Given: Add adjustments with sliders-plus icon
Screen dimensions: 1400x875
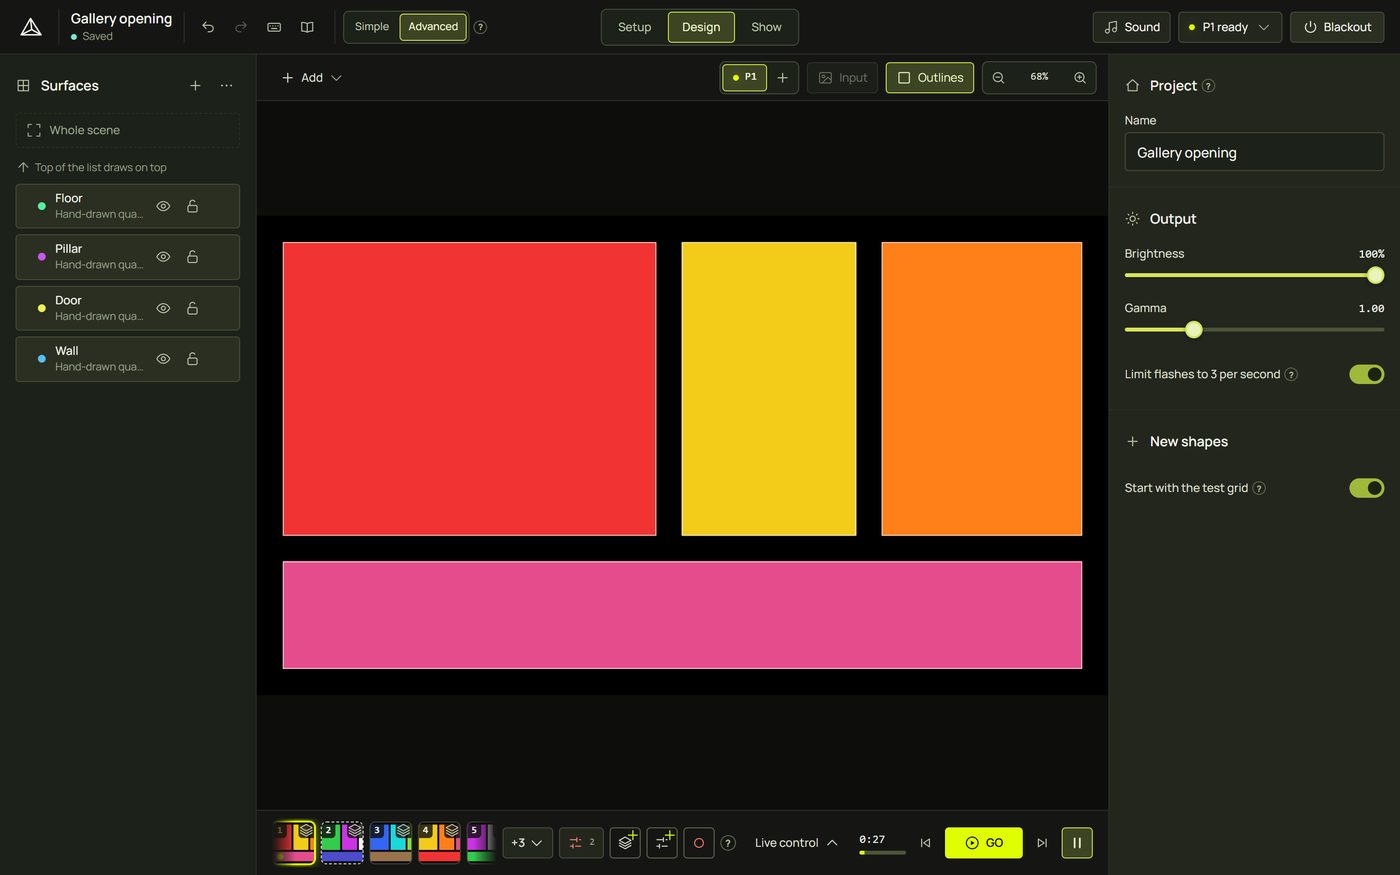Looking at the screenshot, I should (x=662, y=843).
